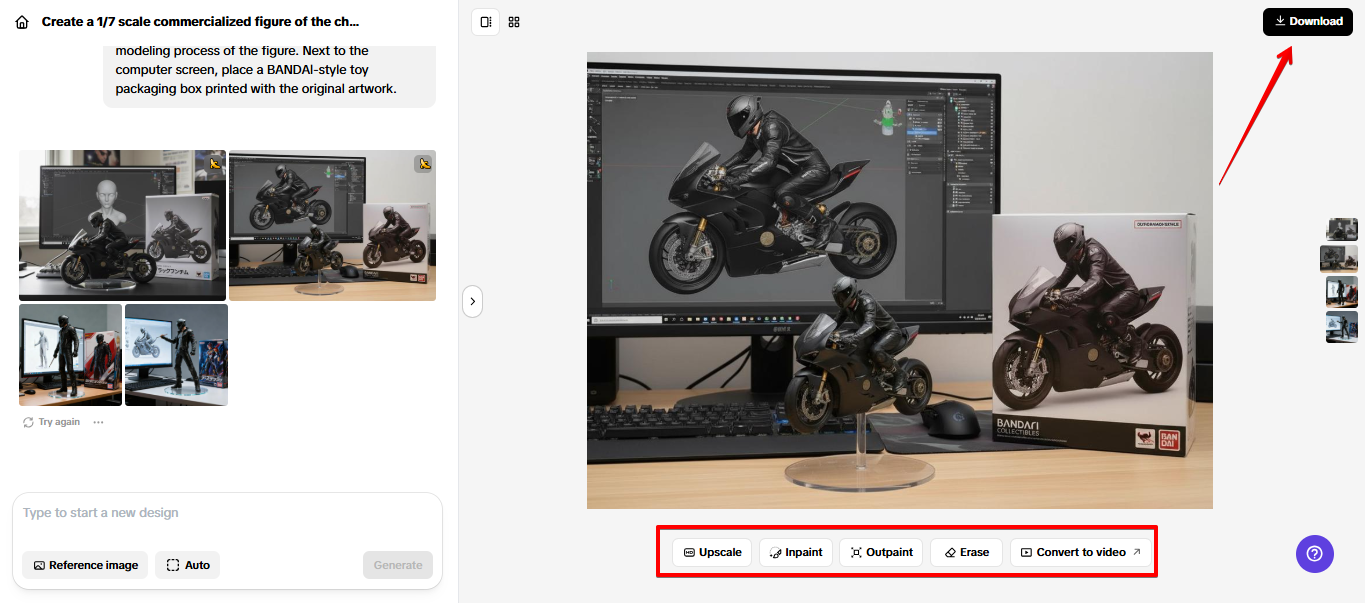
Task: Open the help question mark button
Action: point(1314,554)
